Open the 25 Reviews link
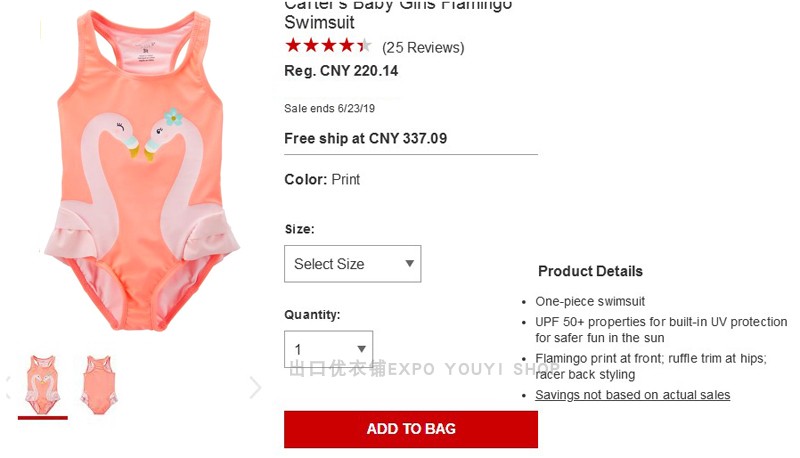Image resolution: width=800 pixels, height=458 pixels. (x=423, y=47)
